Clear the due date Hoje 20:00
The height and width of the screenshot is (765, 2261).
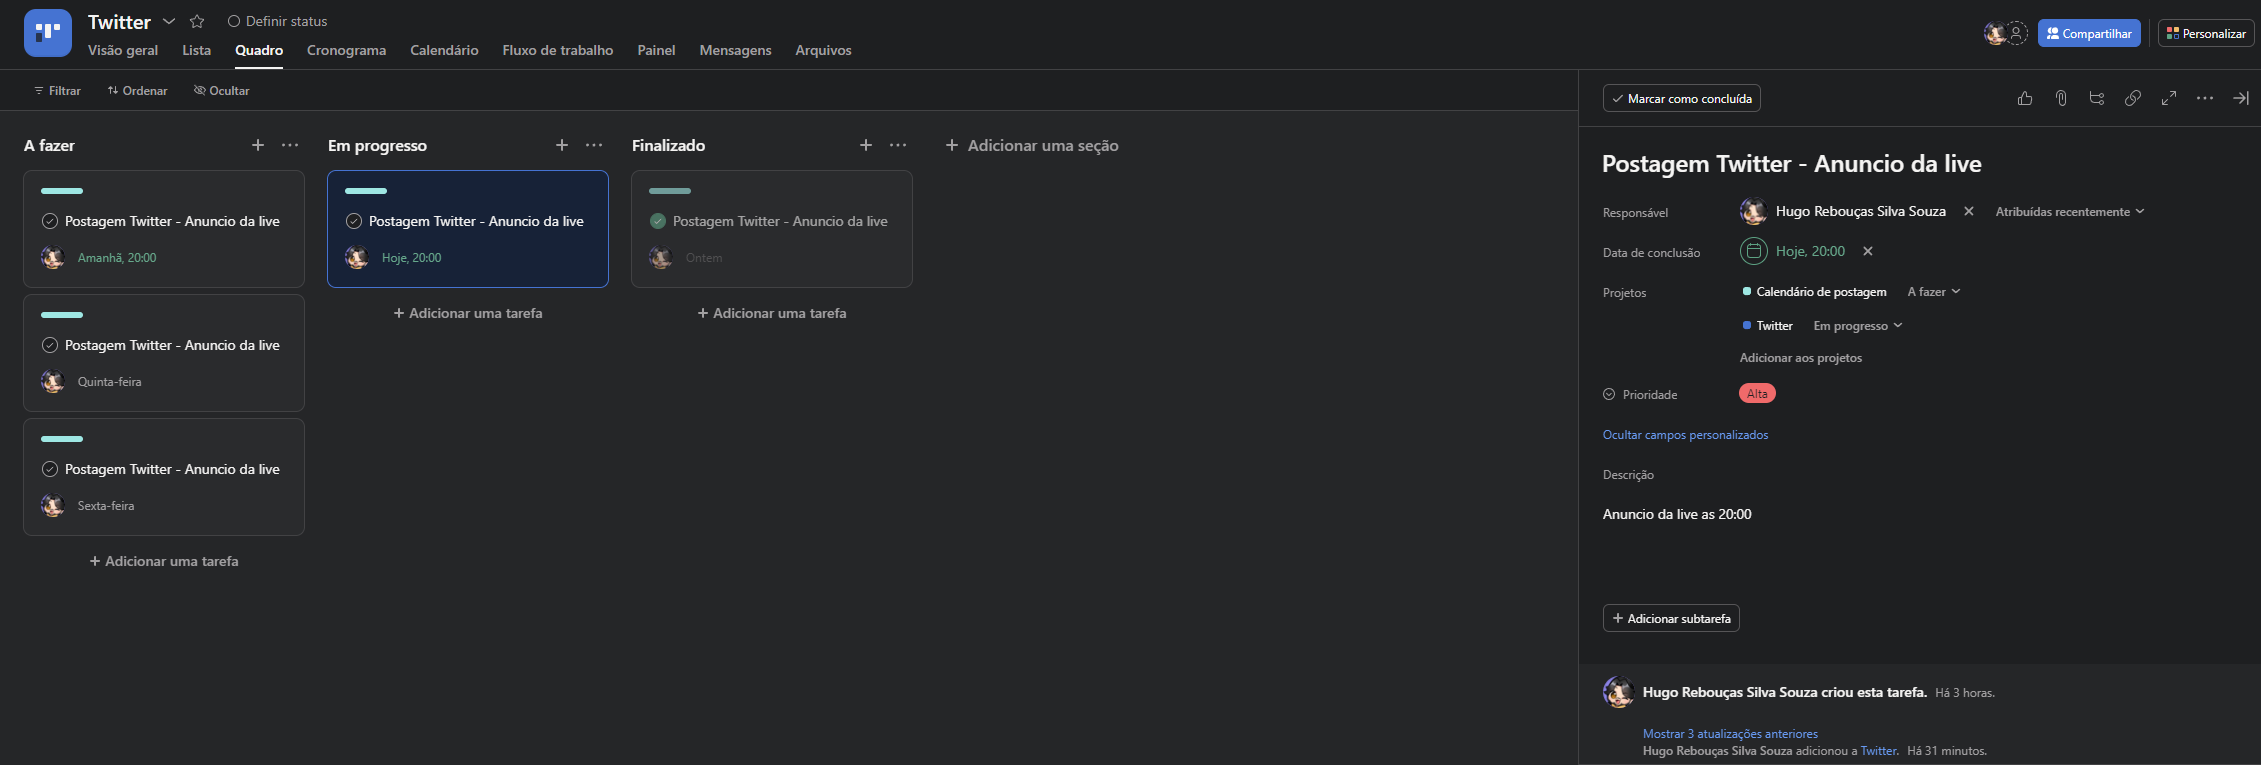click(x=1868, y=251)
